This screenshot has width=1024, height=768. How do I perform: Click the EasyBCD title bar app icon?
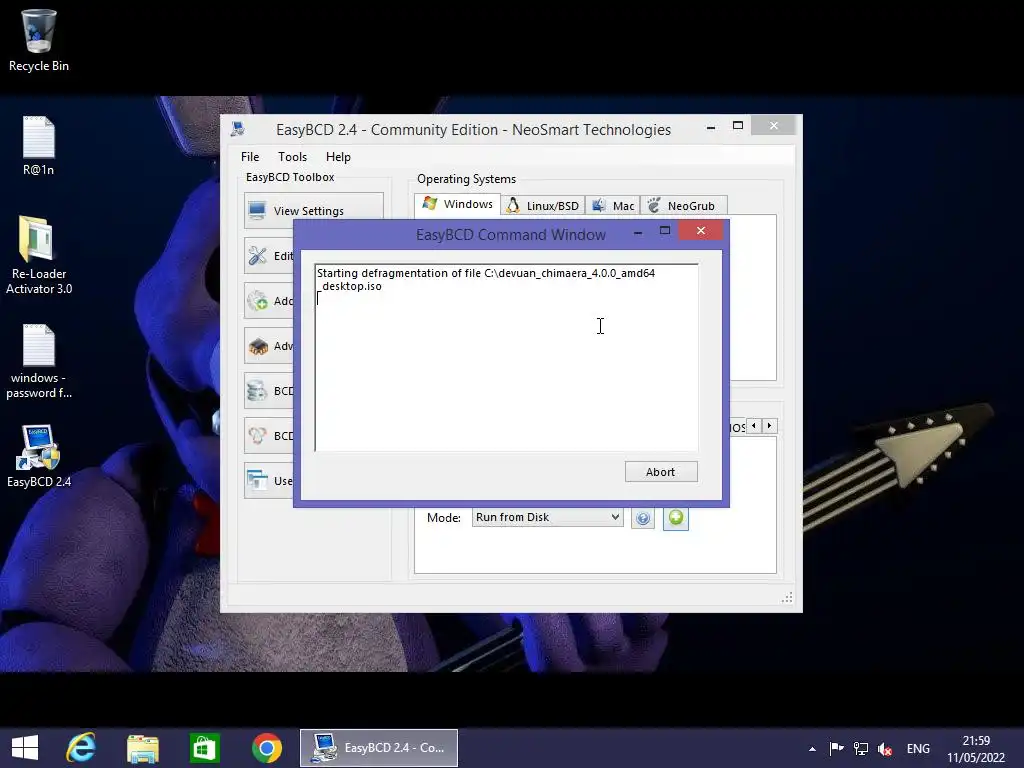(x=238, y=129)
